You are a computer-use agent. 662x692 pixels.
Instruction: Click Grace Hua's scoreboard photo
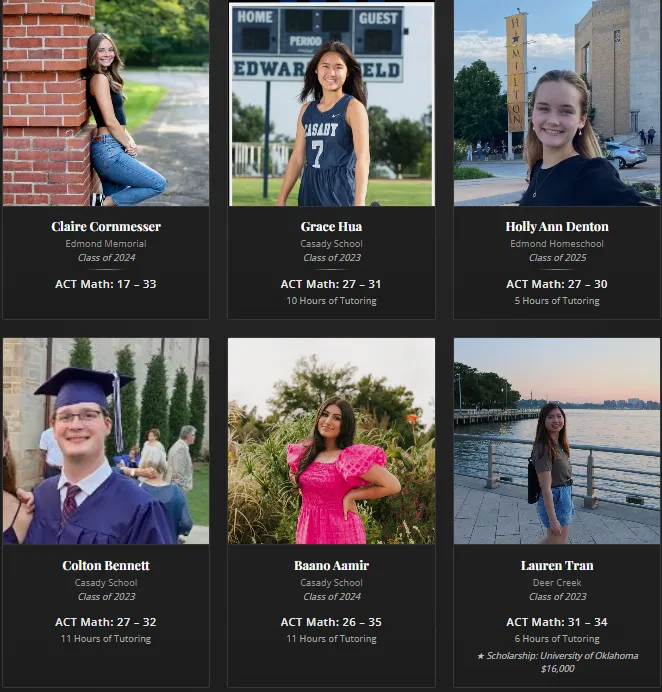click(x=331, y=104)
